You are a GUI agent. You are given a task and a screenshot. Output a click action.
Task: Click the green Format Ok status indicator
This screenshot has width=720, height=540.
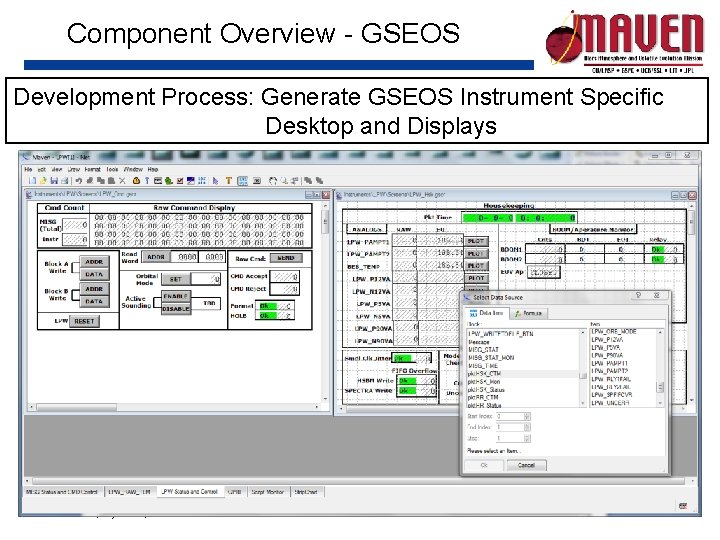point(268,306)
